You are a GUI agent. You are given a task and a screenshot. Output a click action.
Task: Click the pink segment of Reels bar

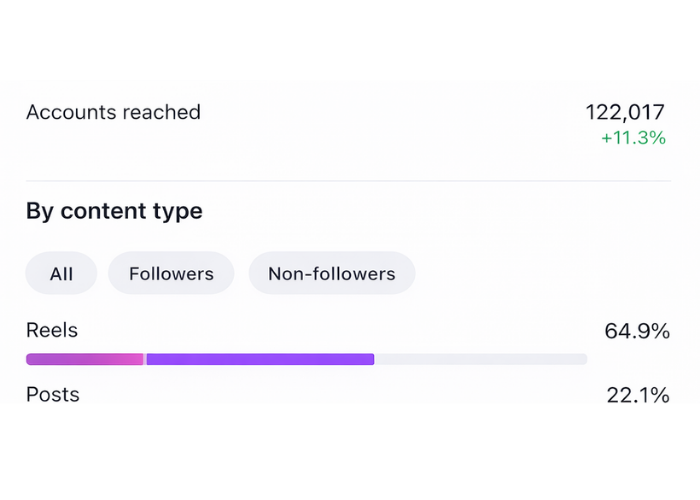point(85,359)
